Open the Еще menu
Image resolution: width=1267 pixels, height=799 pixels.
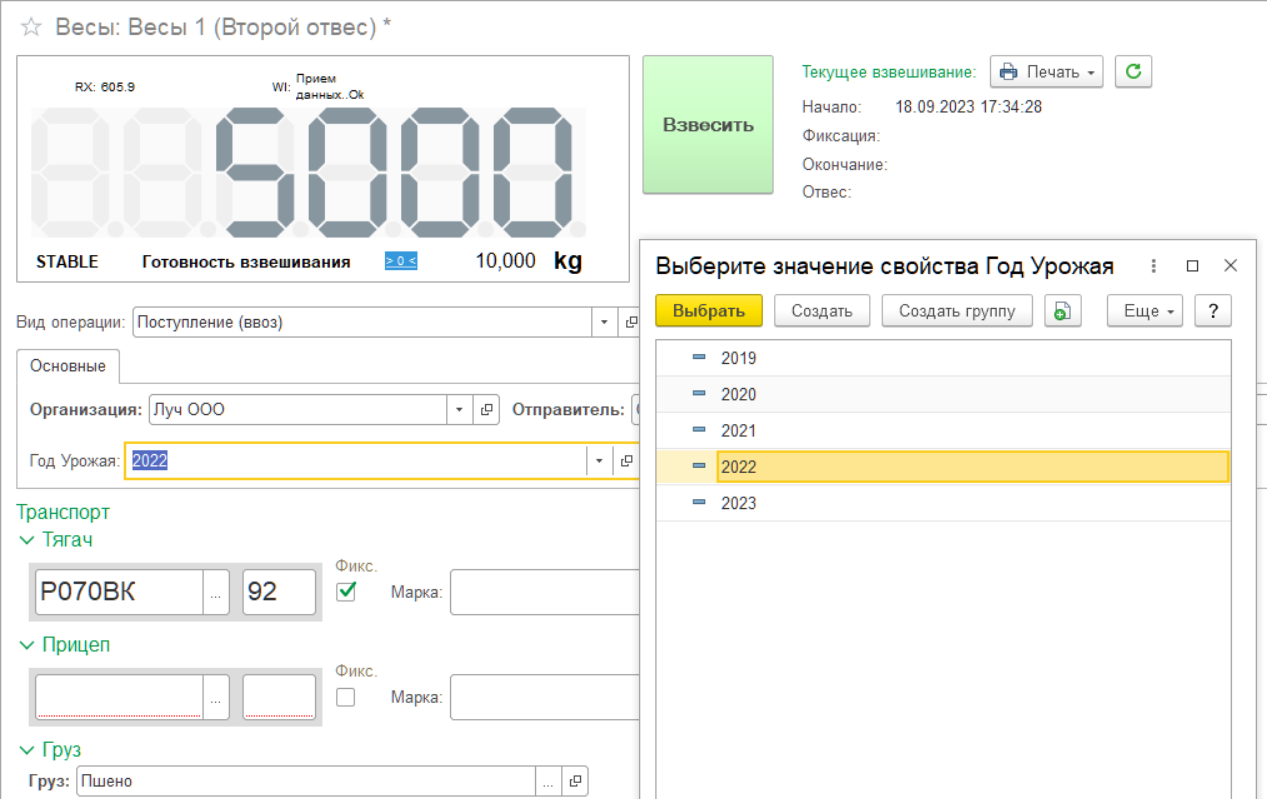tap(1145, 311)
